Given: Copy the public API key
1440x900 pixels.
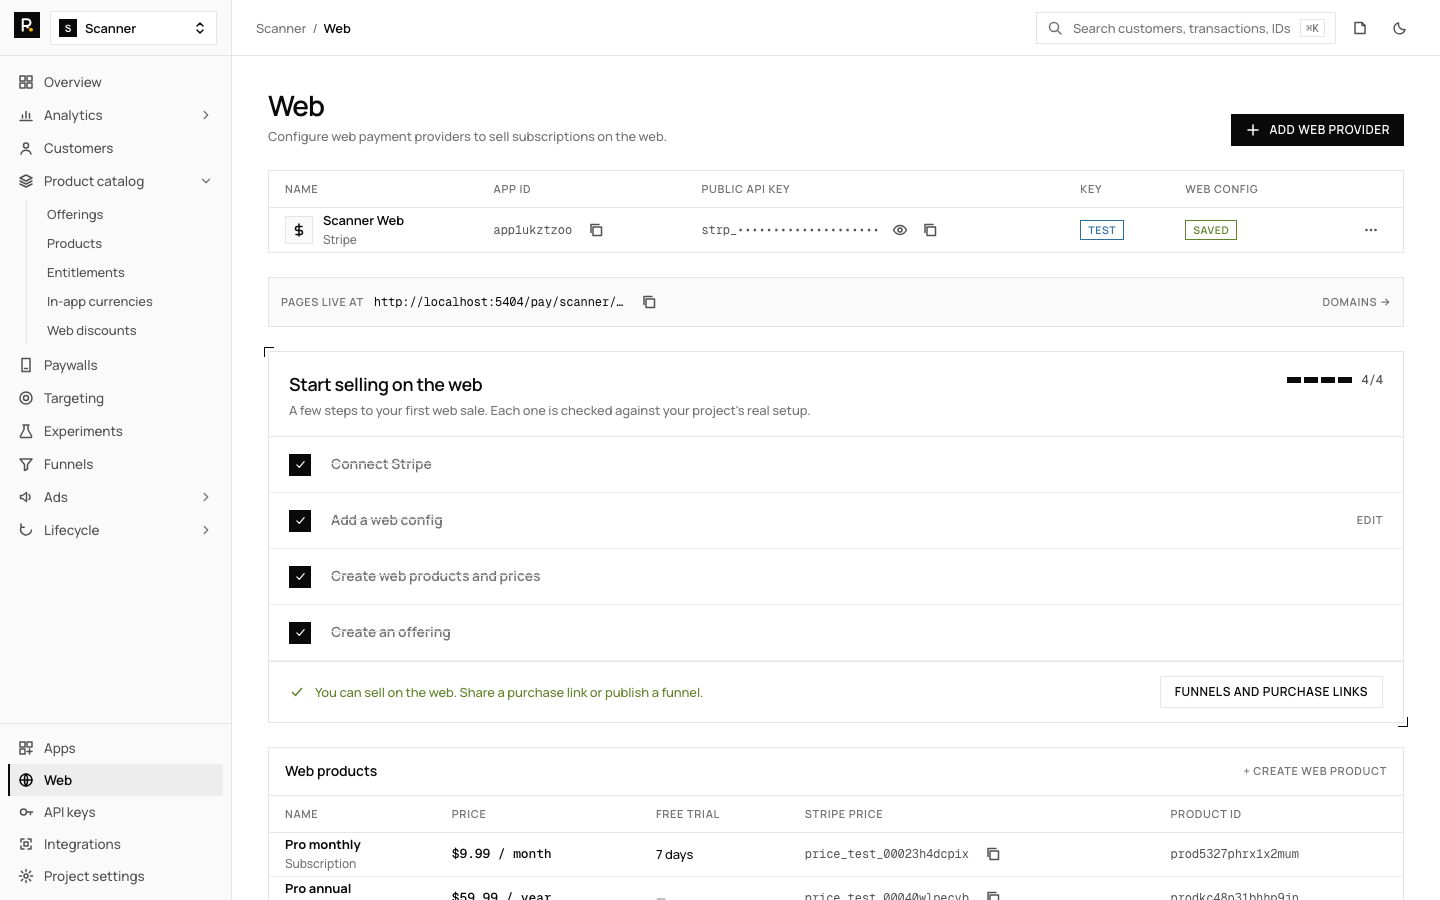Looking at the screenshot, I should point(930,230).
